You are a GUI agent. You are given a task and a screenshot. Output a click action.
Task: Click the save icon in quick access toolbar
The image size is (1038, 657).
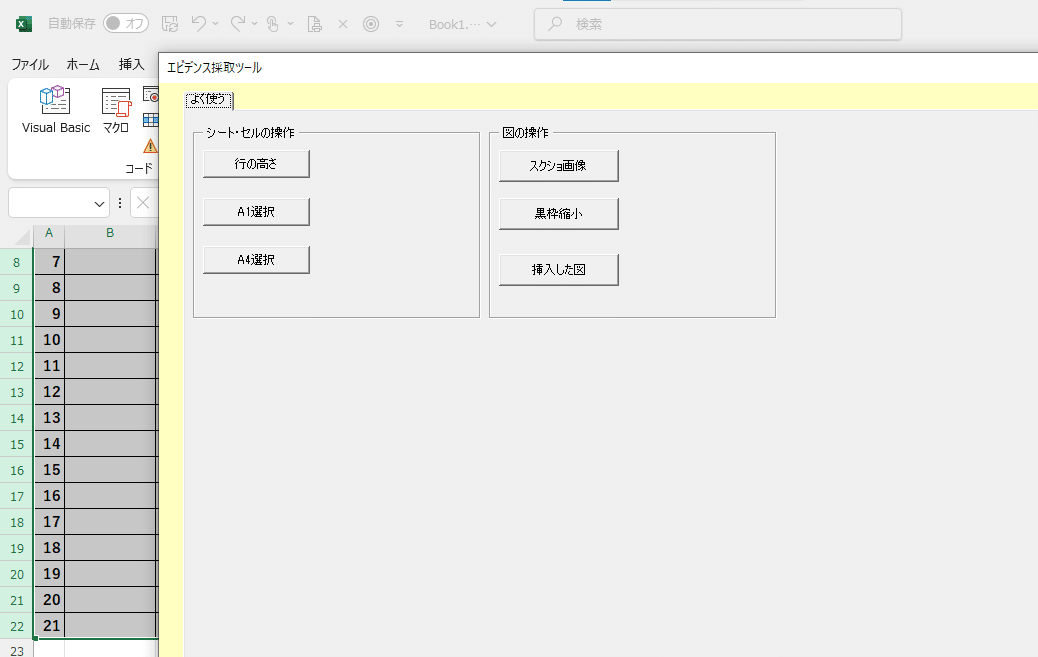tap(170, 24)
